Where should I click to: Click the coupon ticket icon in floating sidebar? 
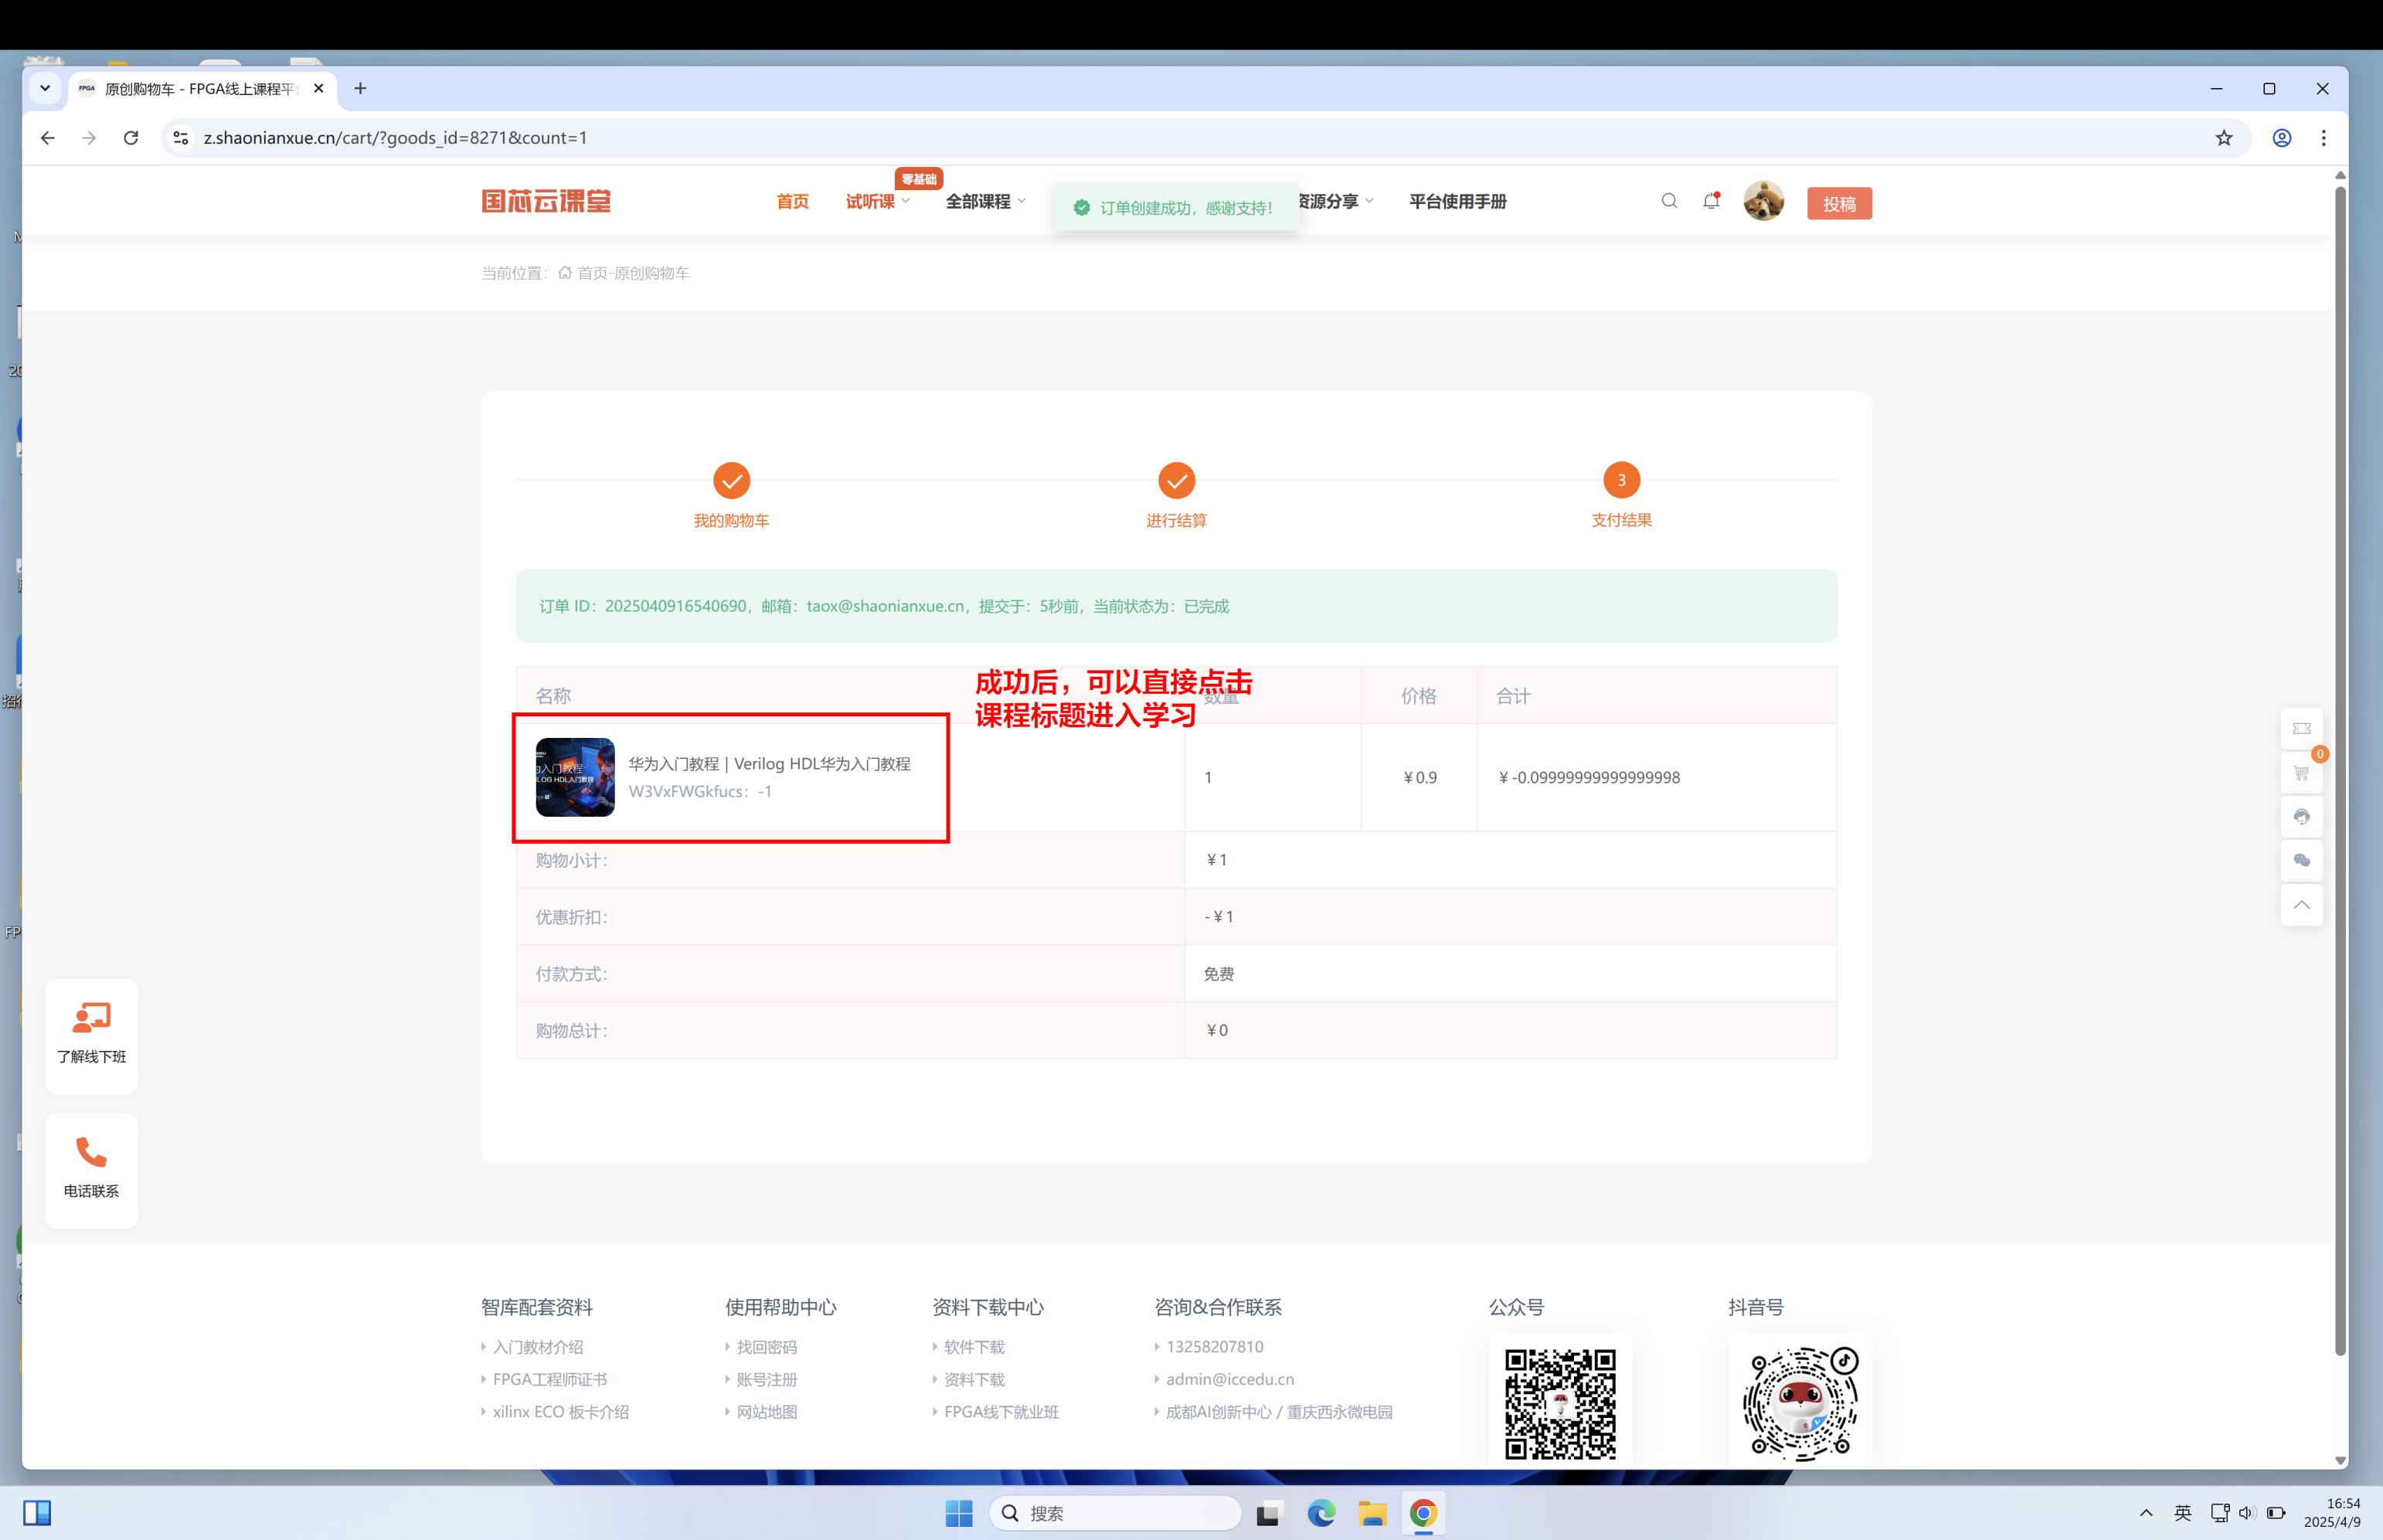[x=2302, y=729]
